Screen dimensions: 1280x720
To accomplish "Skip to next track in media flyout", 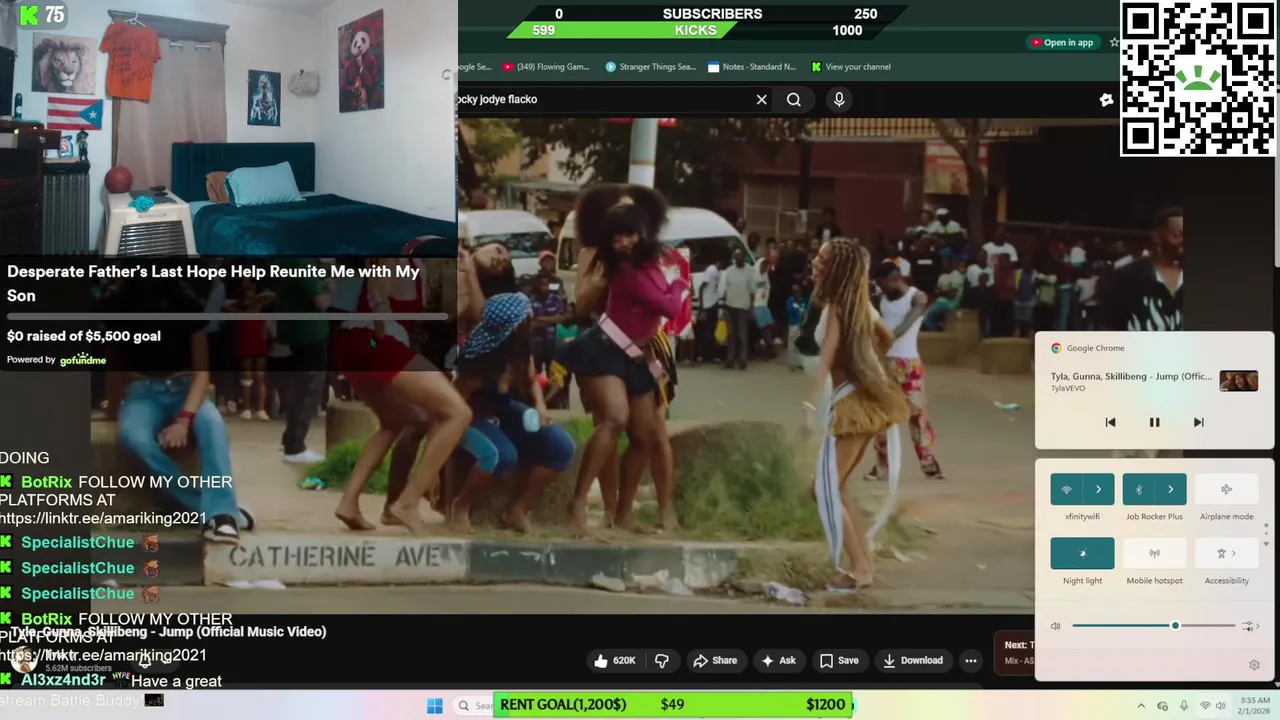I will [x=1198, y=422].
